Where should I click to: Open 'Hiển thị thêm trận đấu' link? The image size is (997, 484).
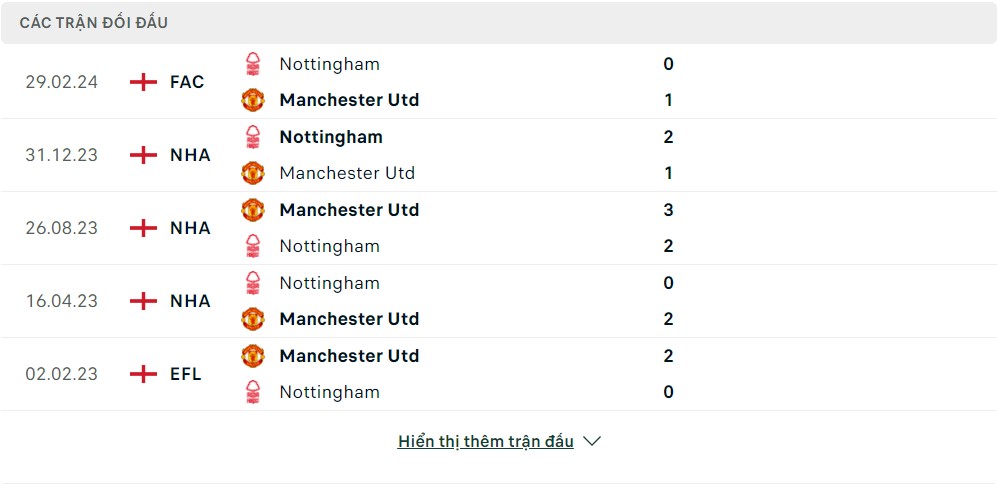click(486, 441)
